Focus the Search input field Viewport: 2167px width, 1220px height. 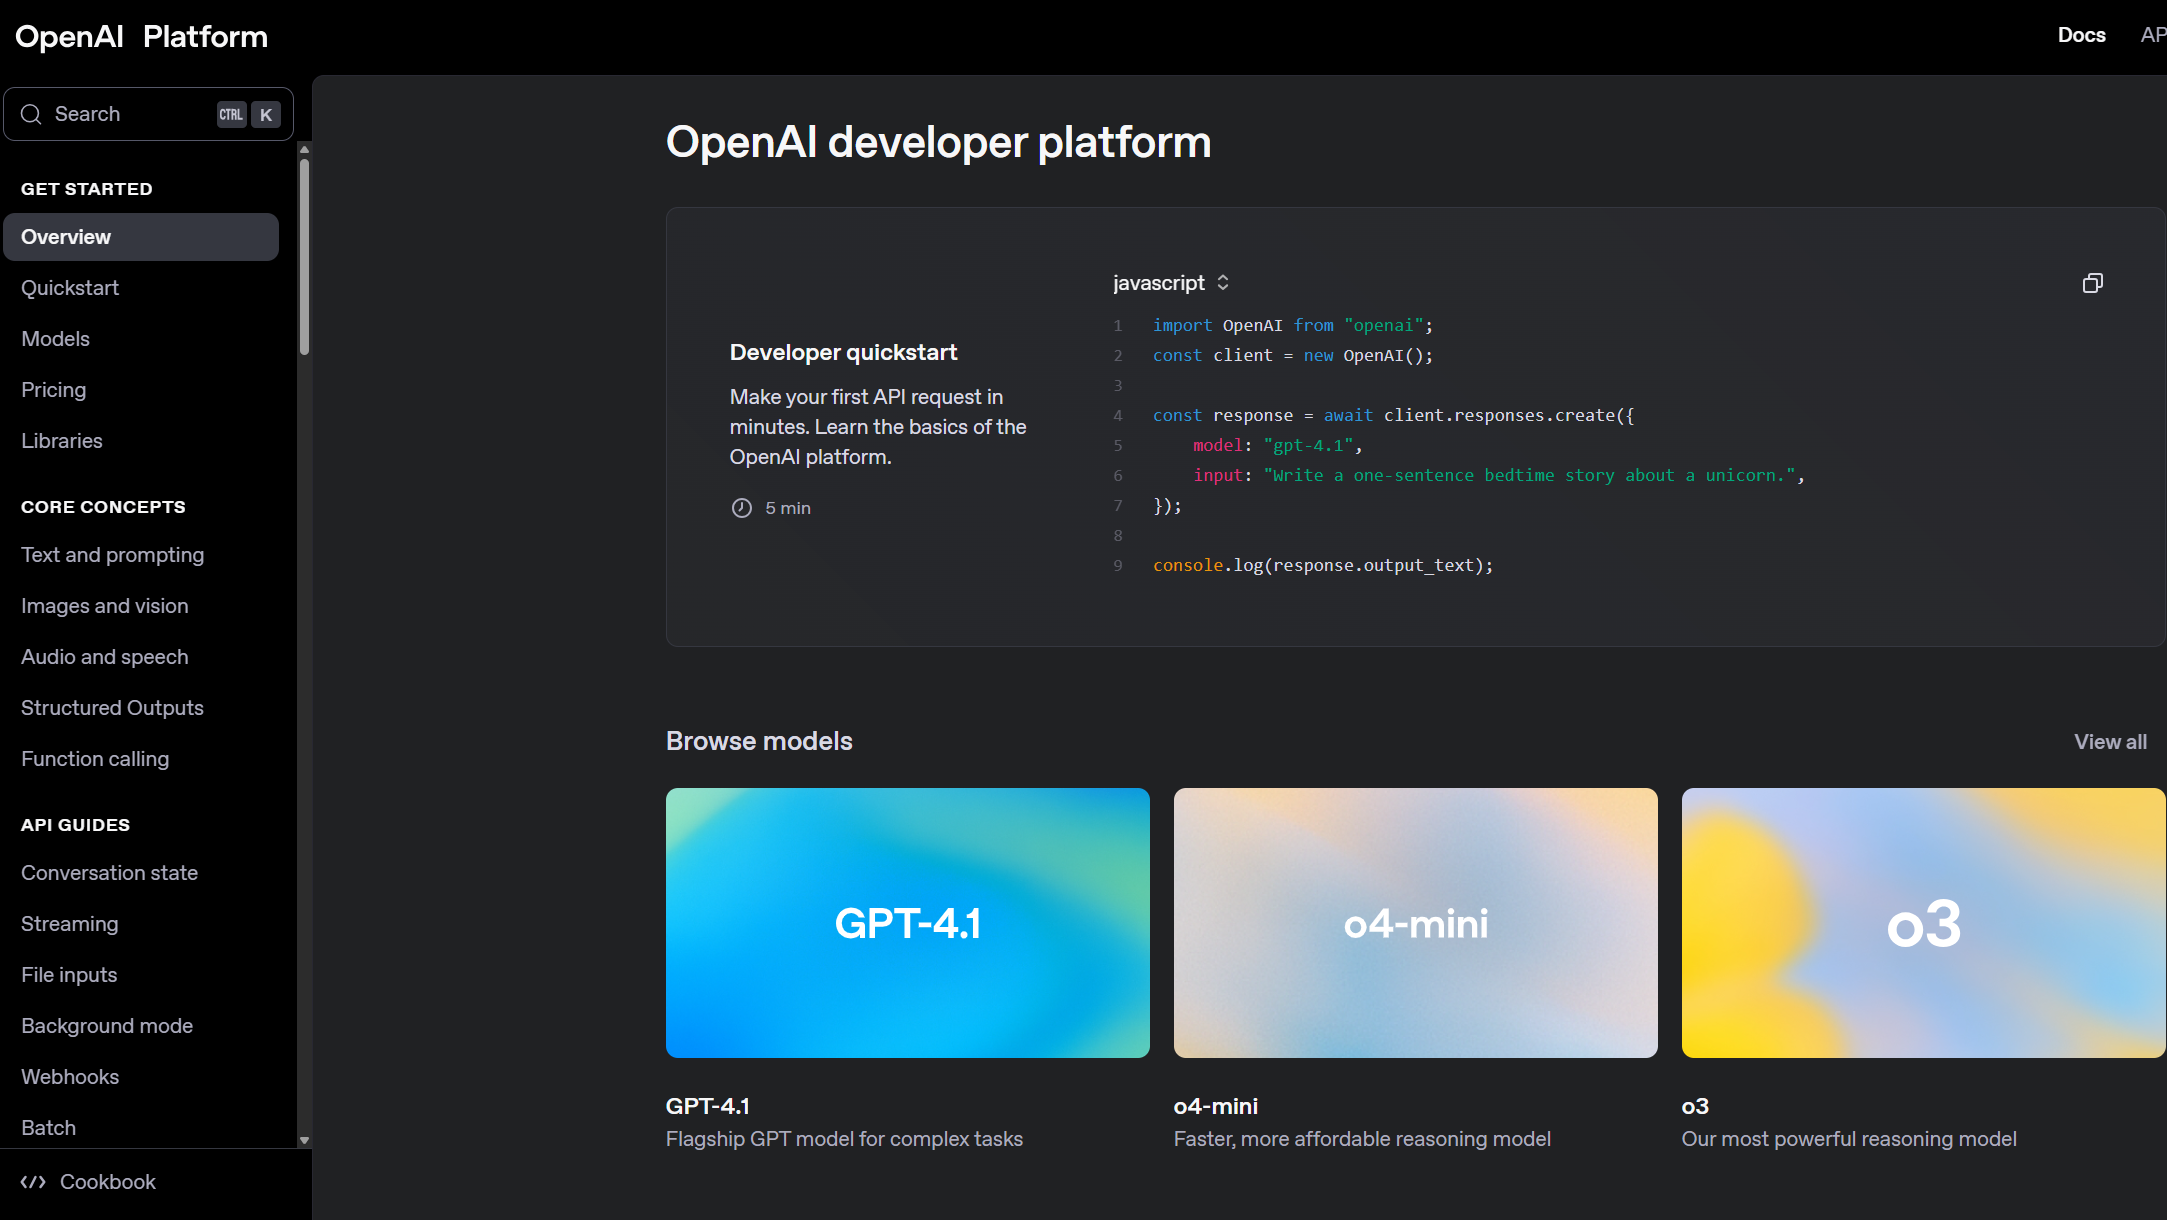click(x=130, y=114)
